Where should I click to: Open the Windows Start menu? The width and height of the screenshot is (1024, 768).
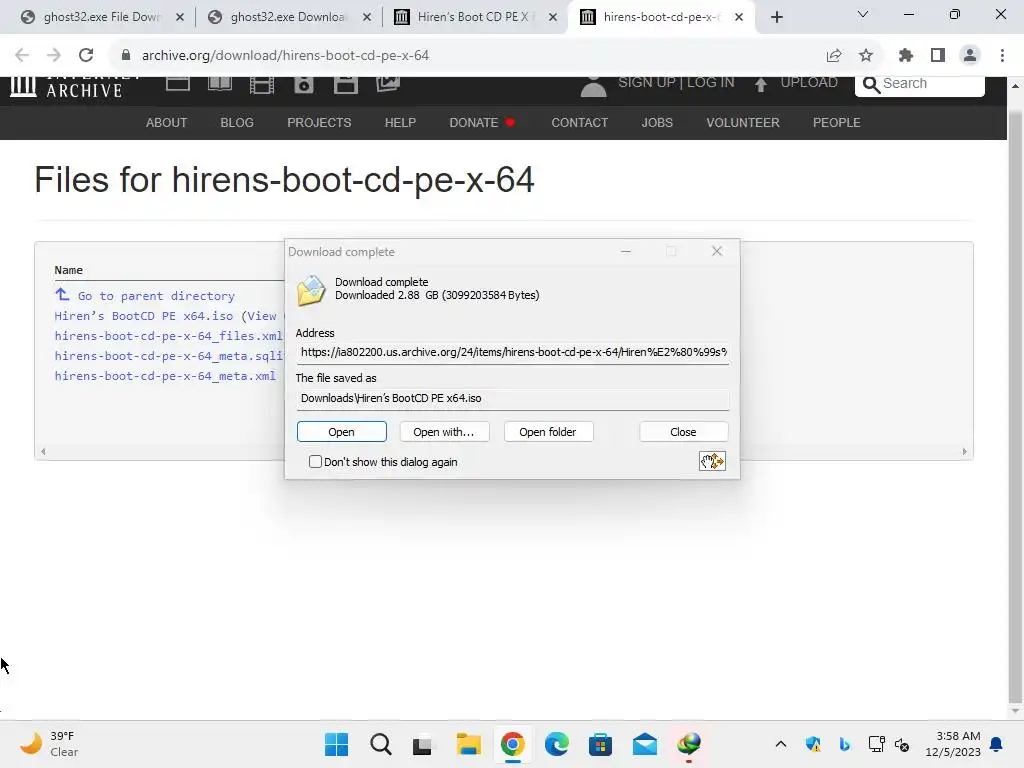pos(336,744)
